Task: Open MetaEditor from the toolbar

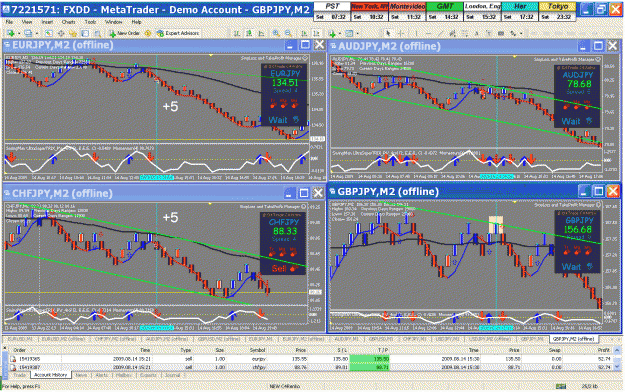Action: (x=147, y=33)
